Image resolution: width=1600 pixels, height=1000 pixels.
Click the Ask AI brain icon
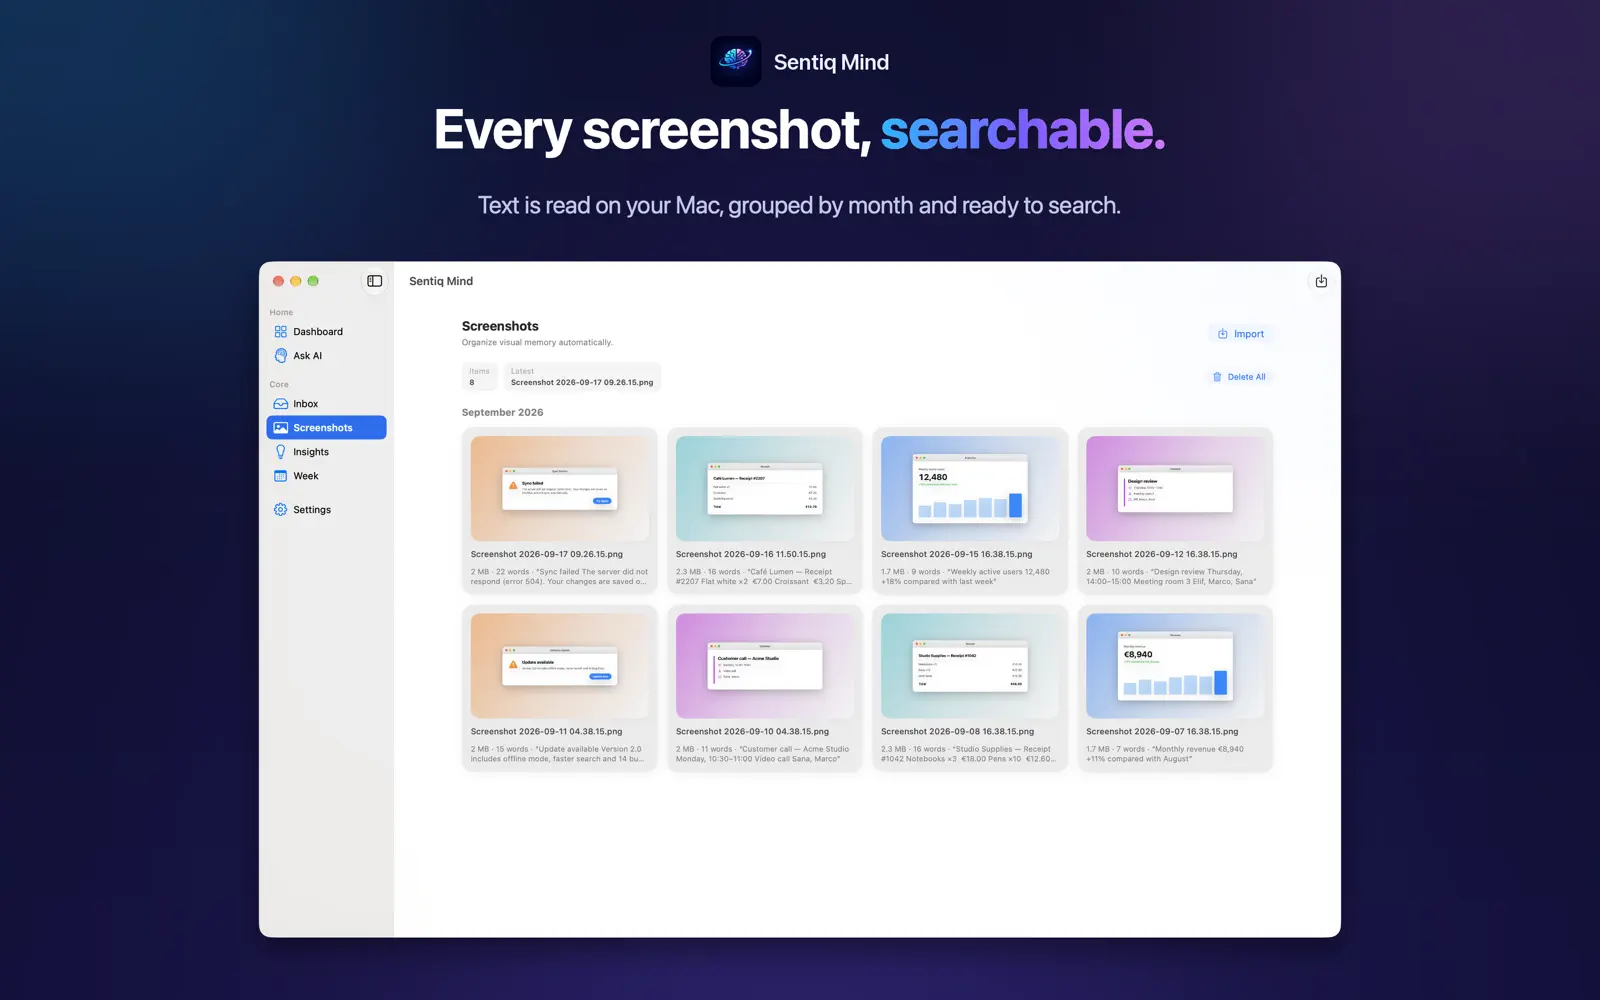tap(281, 356)
